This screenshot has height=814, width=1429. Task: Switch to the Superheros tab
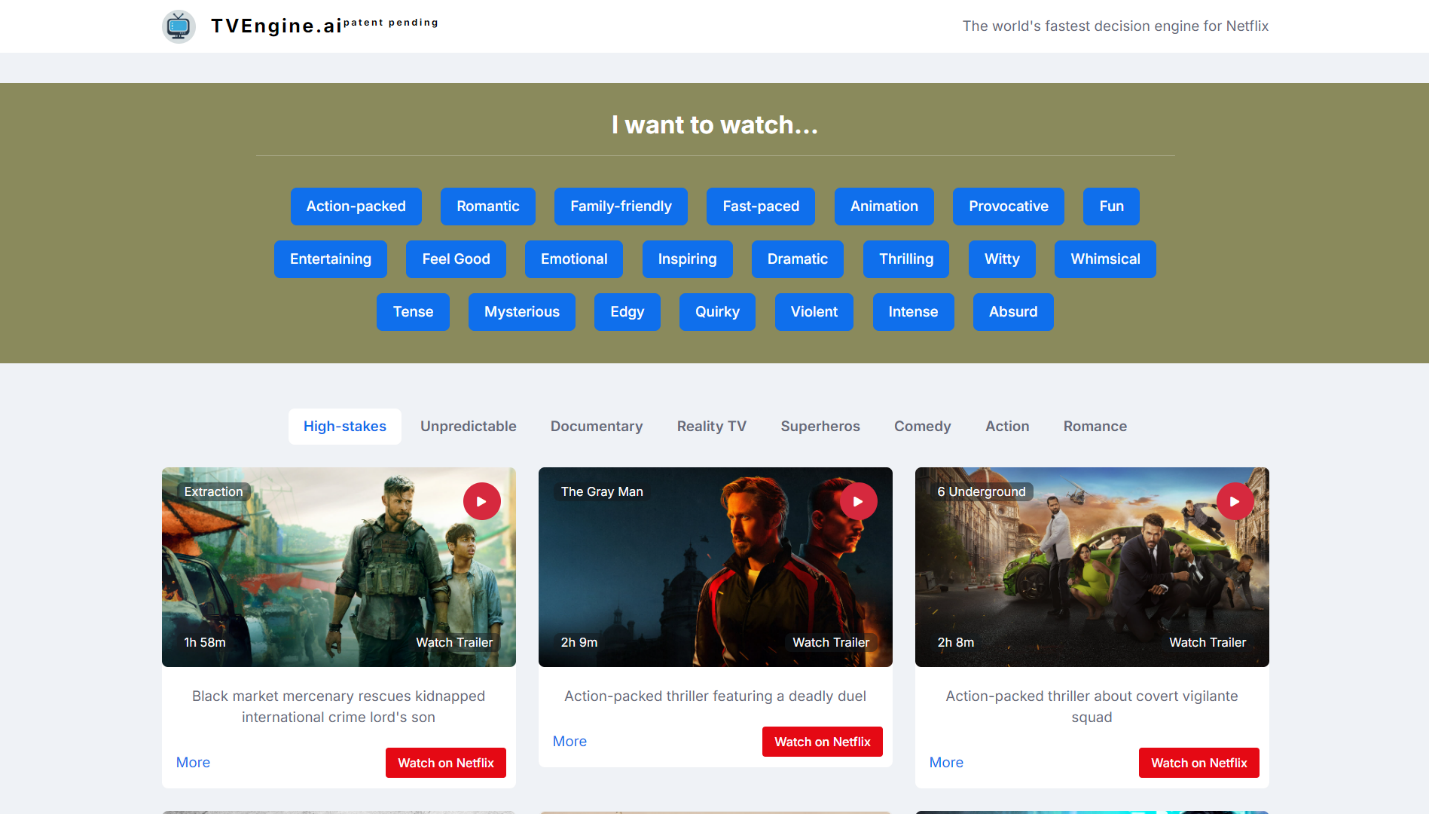(x=820, y=426)
